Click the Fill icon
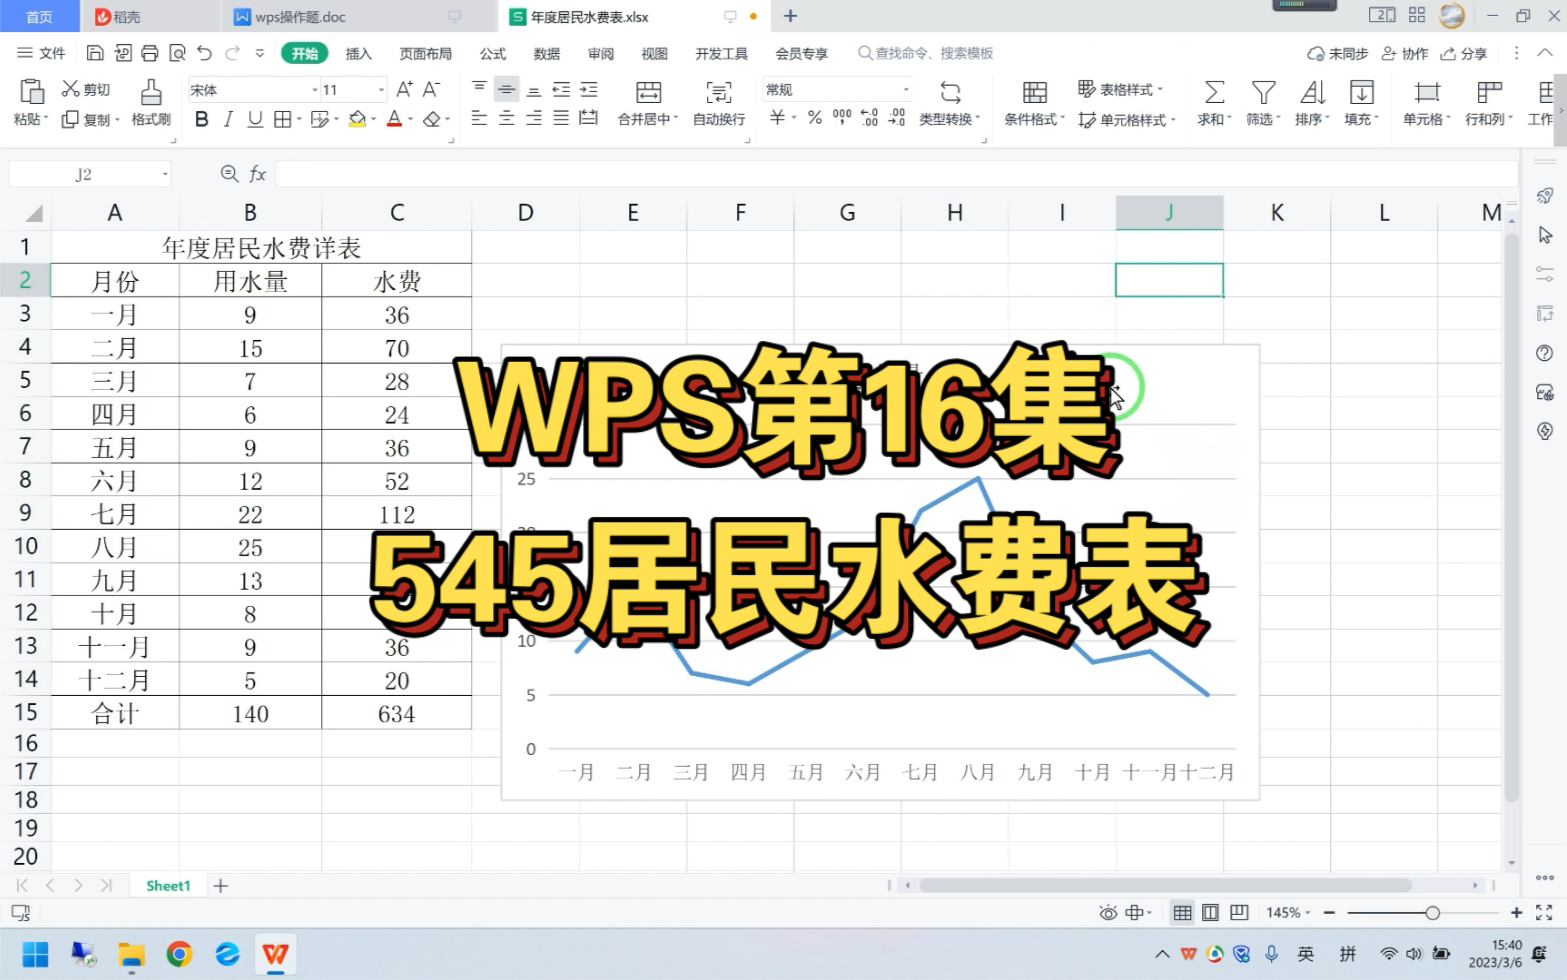The image size is (1567, 980). 1362,92
